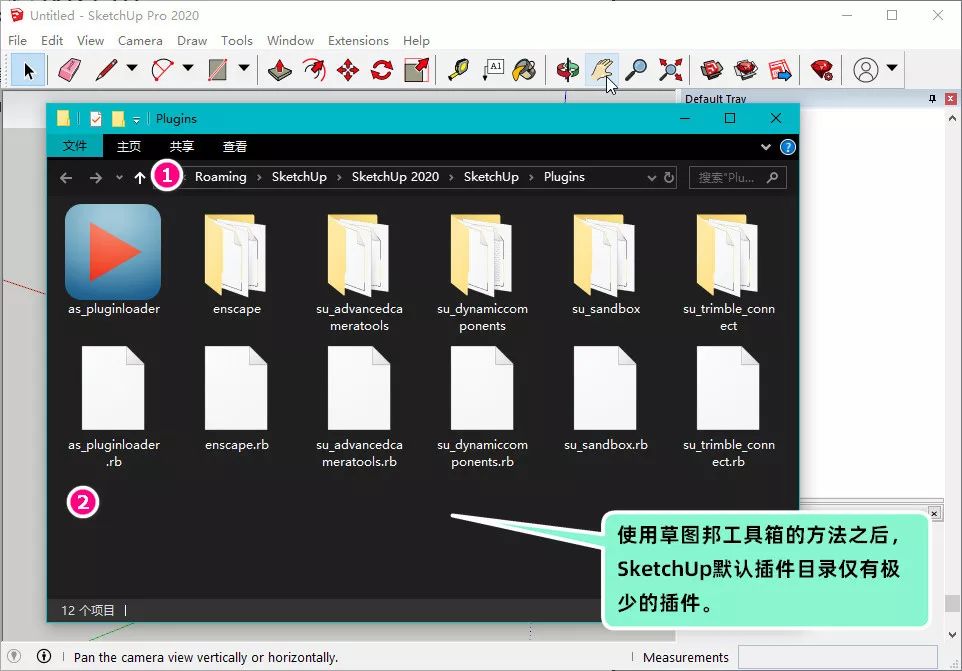Expand the Arc tool dropdown arrow
Image resolution: width=962 pixels, height=671 pixels.
[x=188, y=67]
